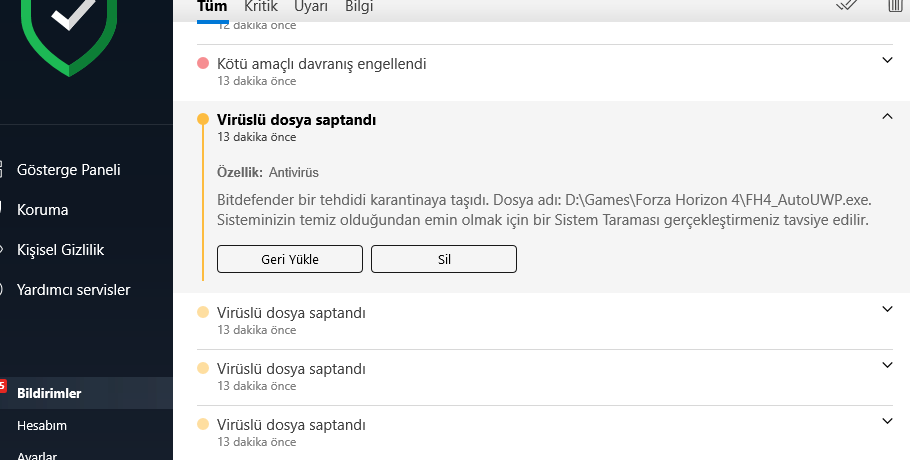The height and width of the screenshot is (460, 910).
Task: Click the 12 dakika önce timestamp
Action: tap(257, 26)
